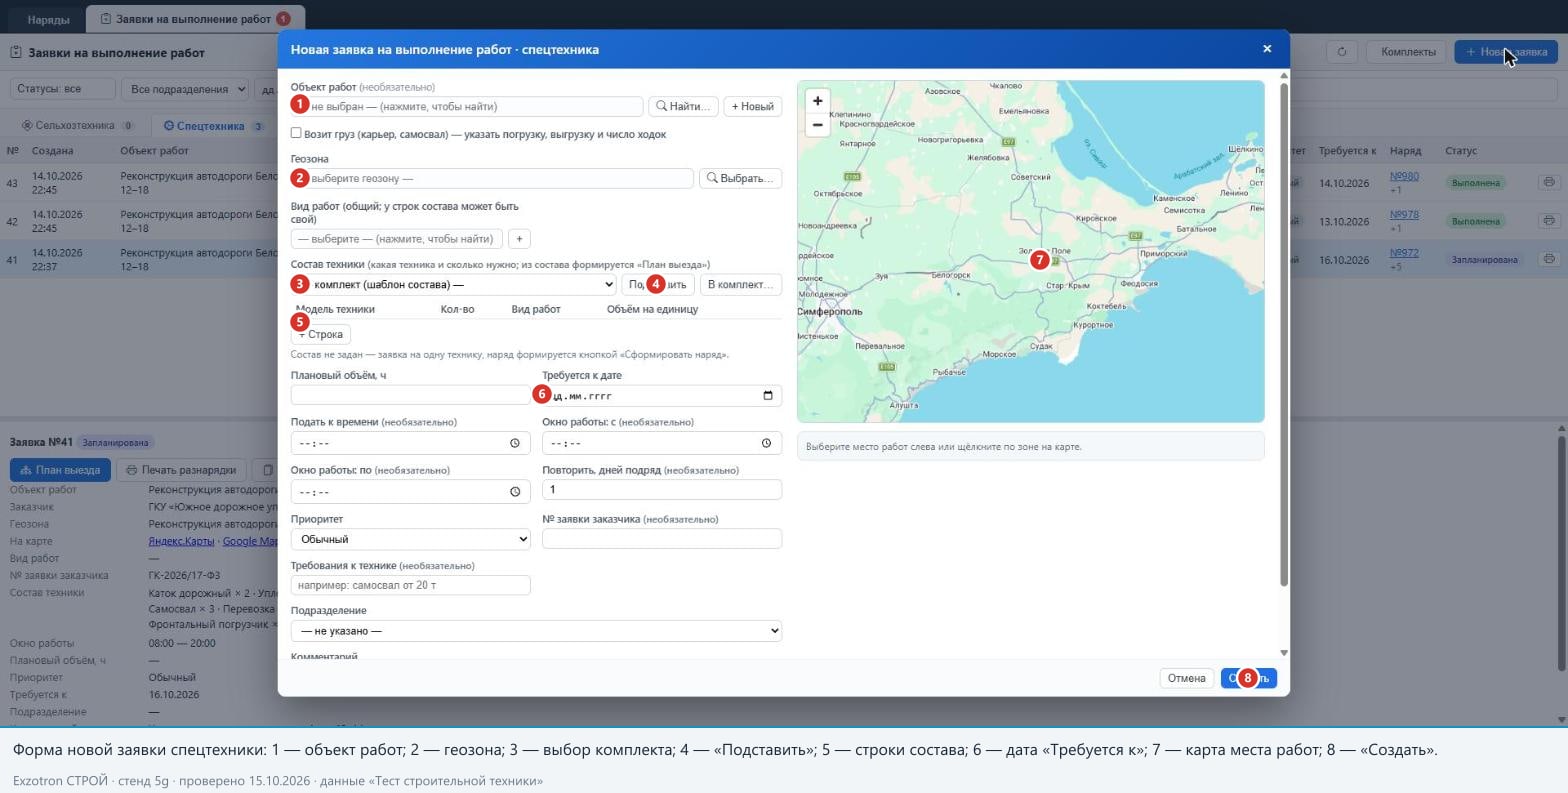This screenshot has height=793, width=1568.
Task: Click 'Печать разнарядки' button
Action: [x=182, y=470]
